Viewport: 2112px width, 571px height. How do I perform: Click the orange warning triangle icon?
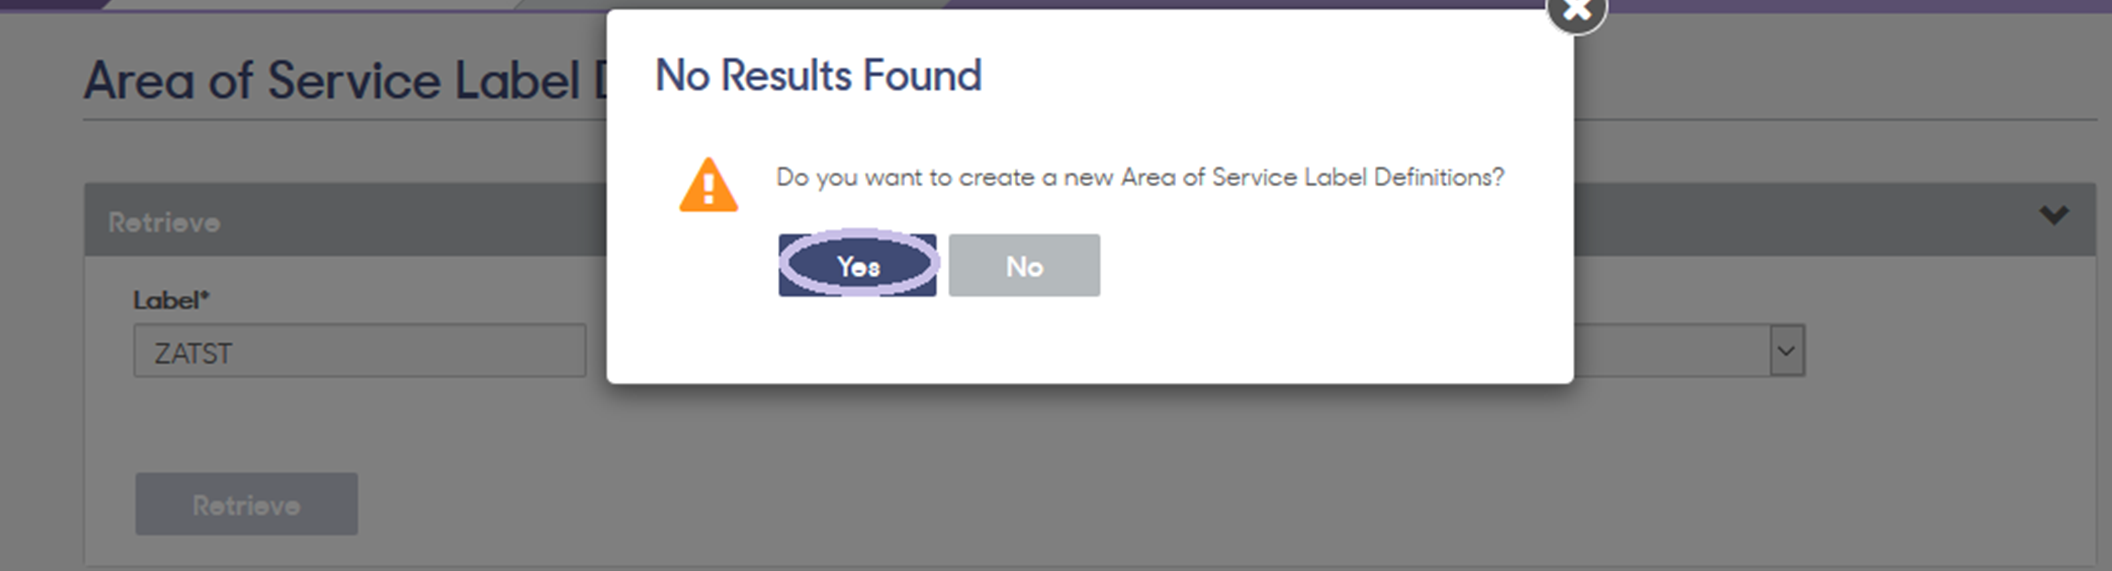(708, 185)
